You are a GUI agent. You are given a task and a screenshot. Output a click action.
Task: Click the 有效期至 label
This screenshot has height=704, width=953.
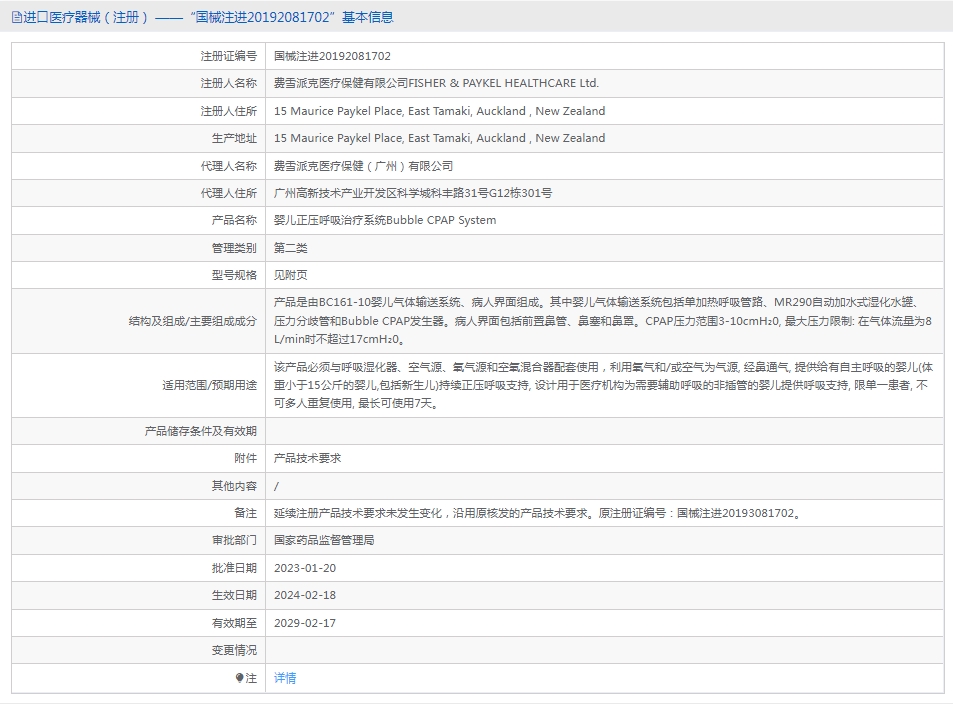pos(234,623)
